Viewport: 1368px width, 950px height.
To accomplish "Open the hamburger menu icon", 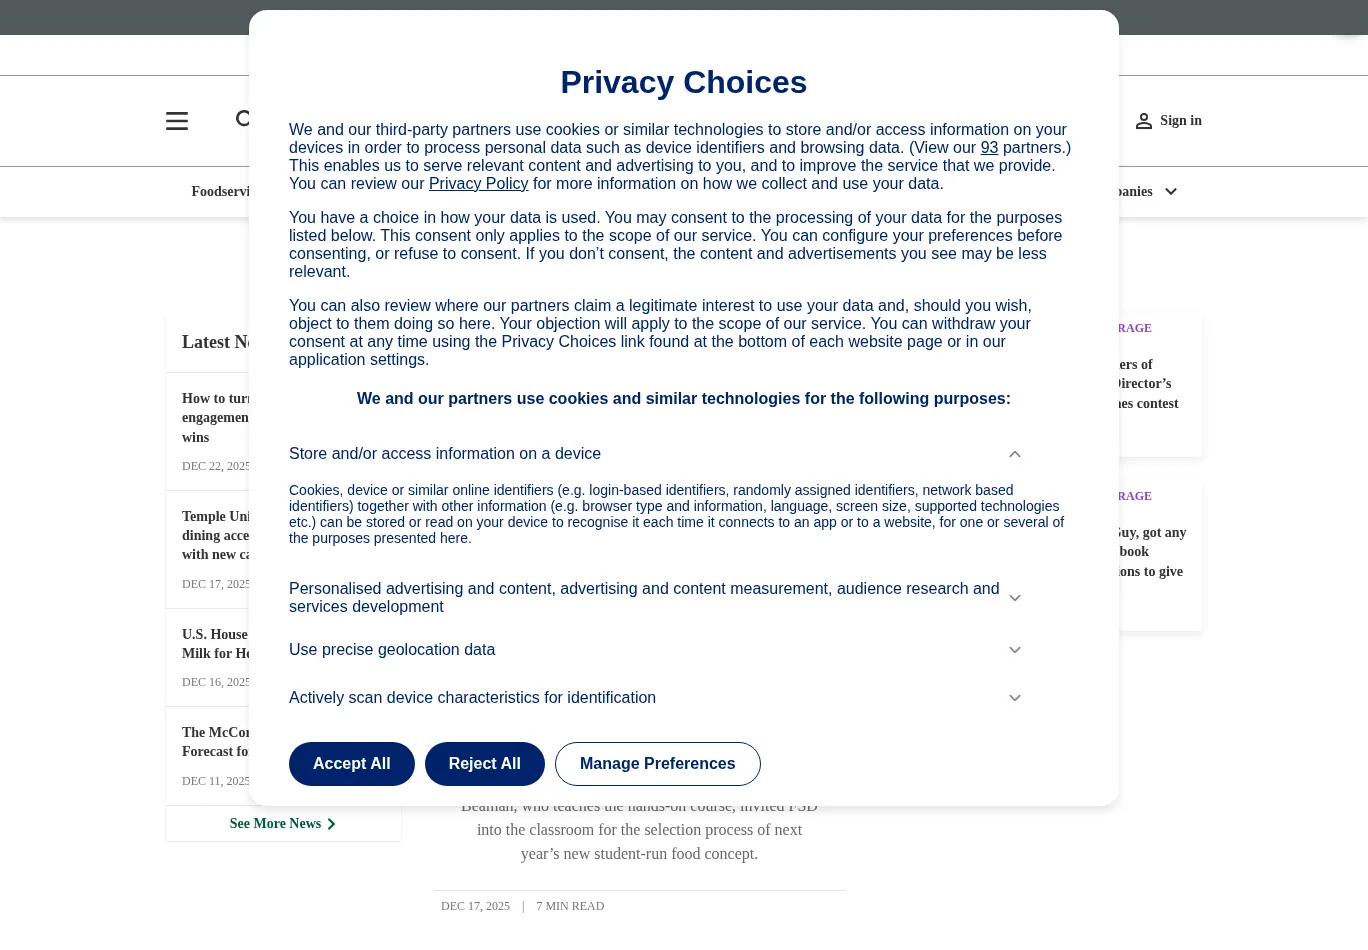I will [x=177, y=121].
